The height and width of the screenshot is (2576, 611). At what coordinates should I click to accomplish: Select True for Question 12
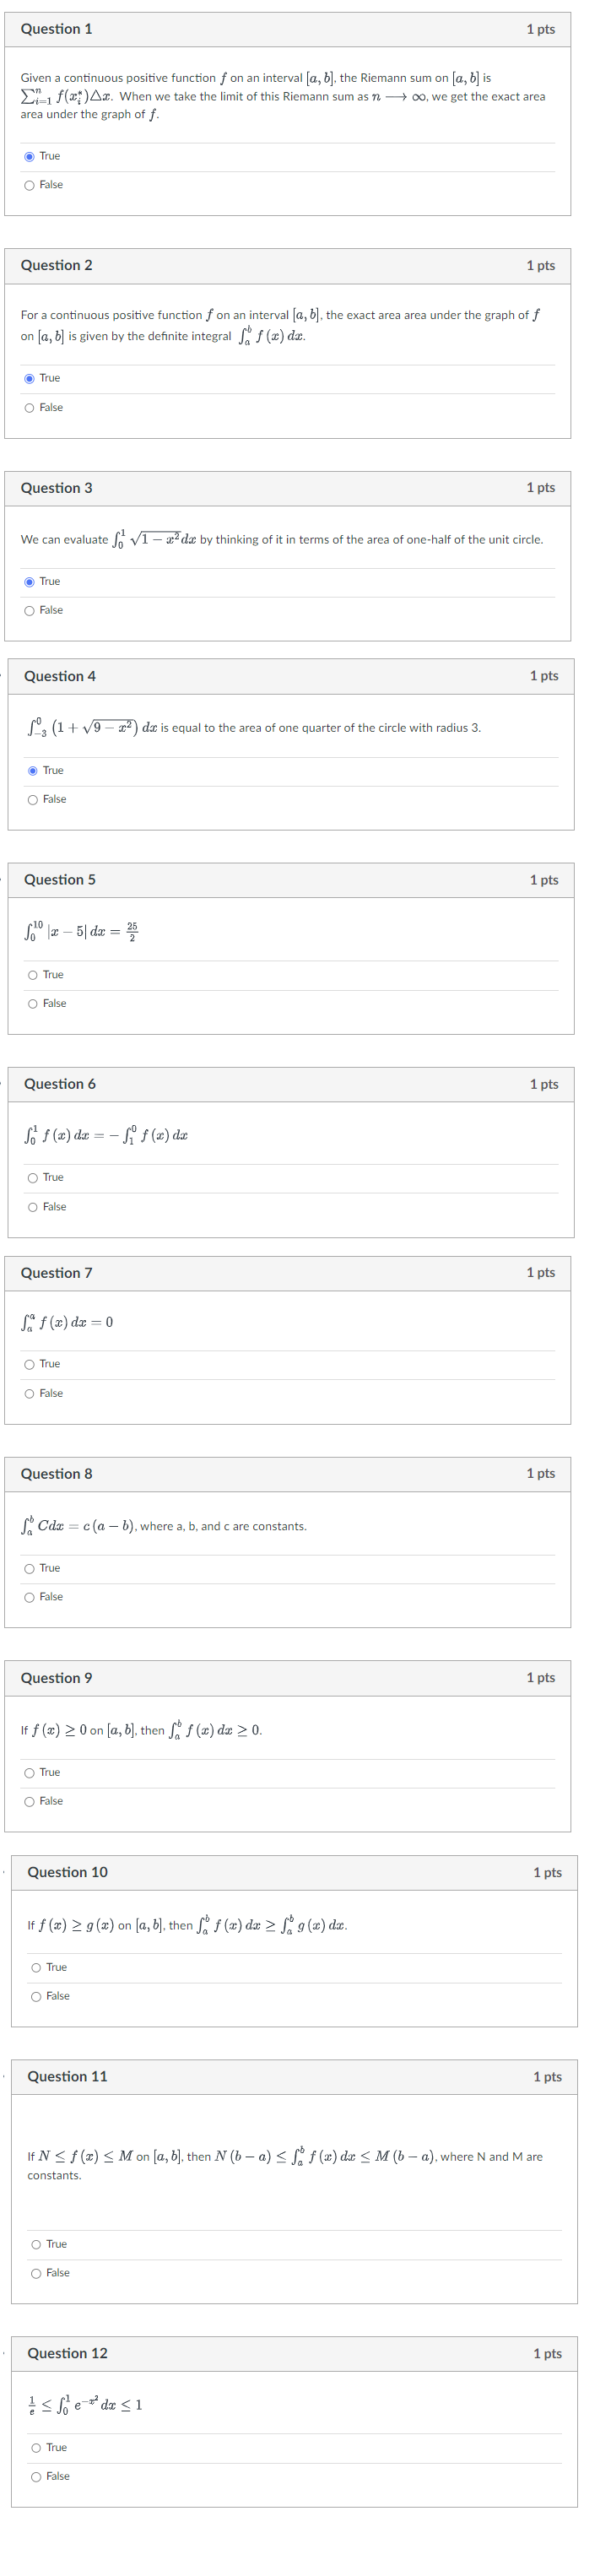click(x=31, y=2447)
